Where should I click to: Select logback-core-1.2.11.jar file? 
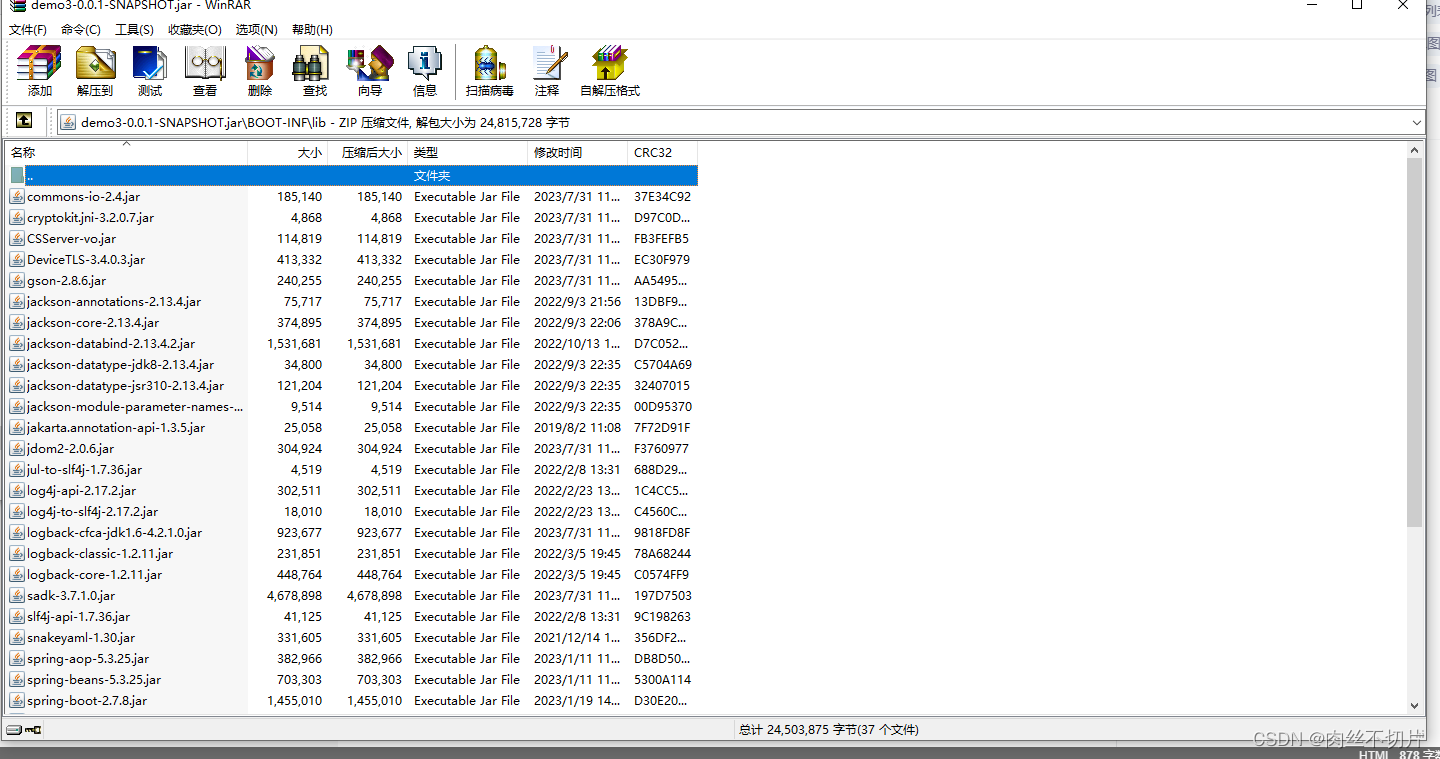(x=95, y=575)
